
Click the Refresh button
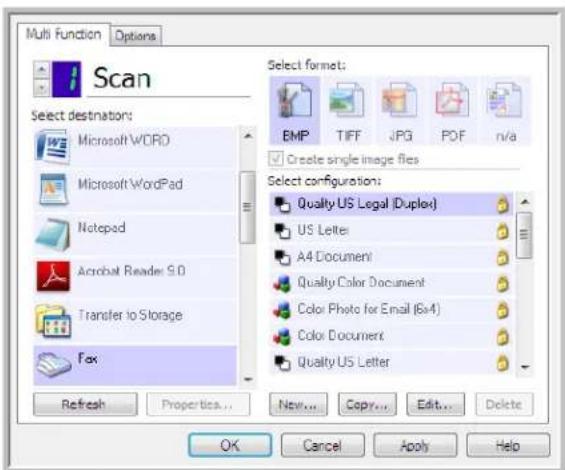coord(85,404)
